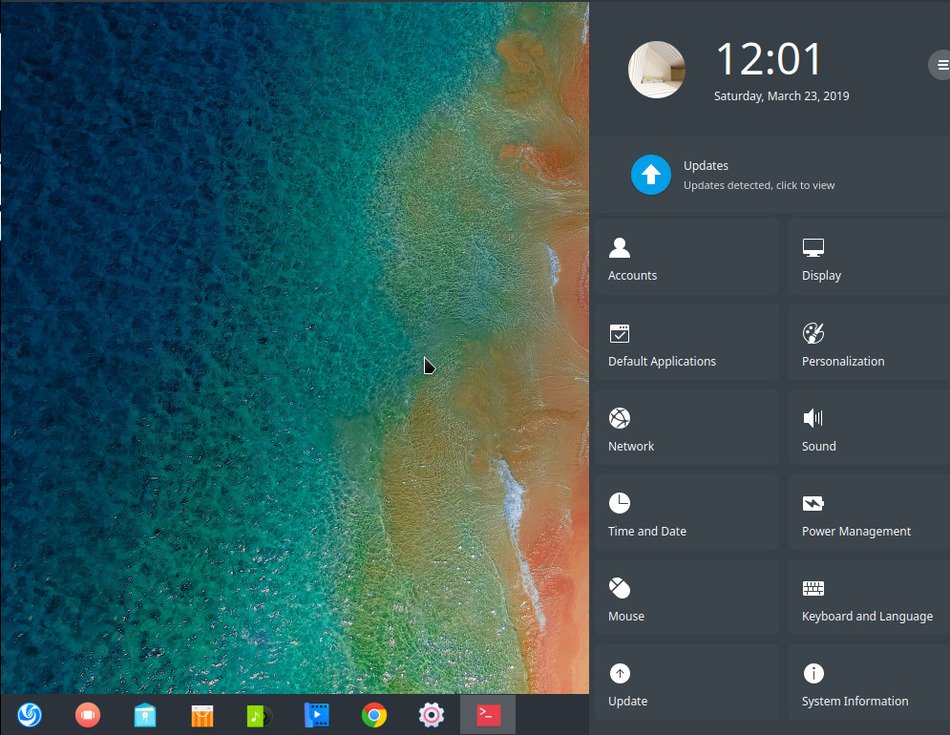This screenshot has height=735, width=950.
Task: Open the Display settings module
Action: click(860, 256)
